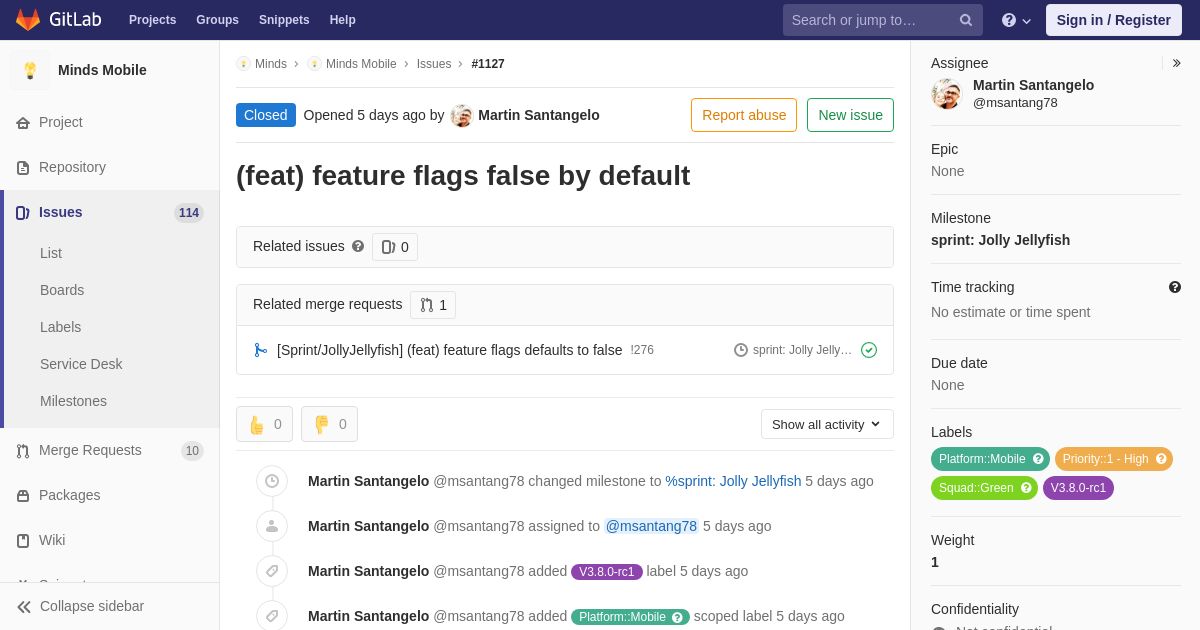Open the Projects menu in the top bar
Screen dimensions: 1200x630
point(152,20)
